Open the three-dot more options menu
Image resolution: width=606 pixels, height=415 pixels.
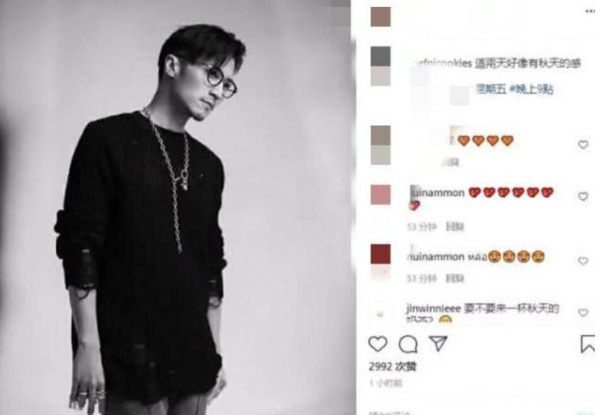pos(590,12)
